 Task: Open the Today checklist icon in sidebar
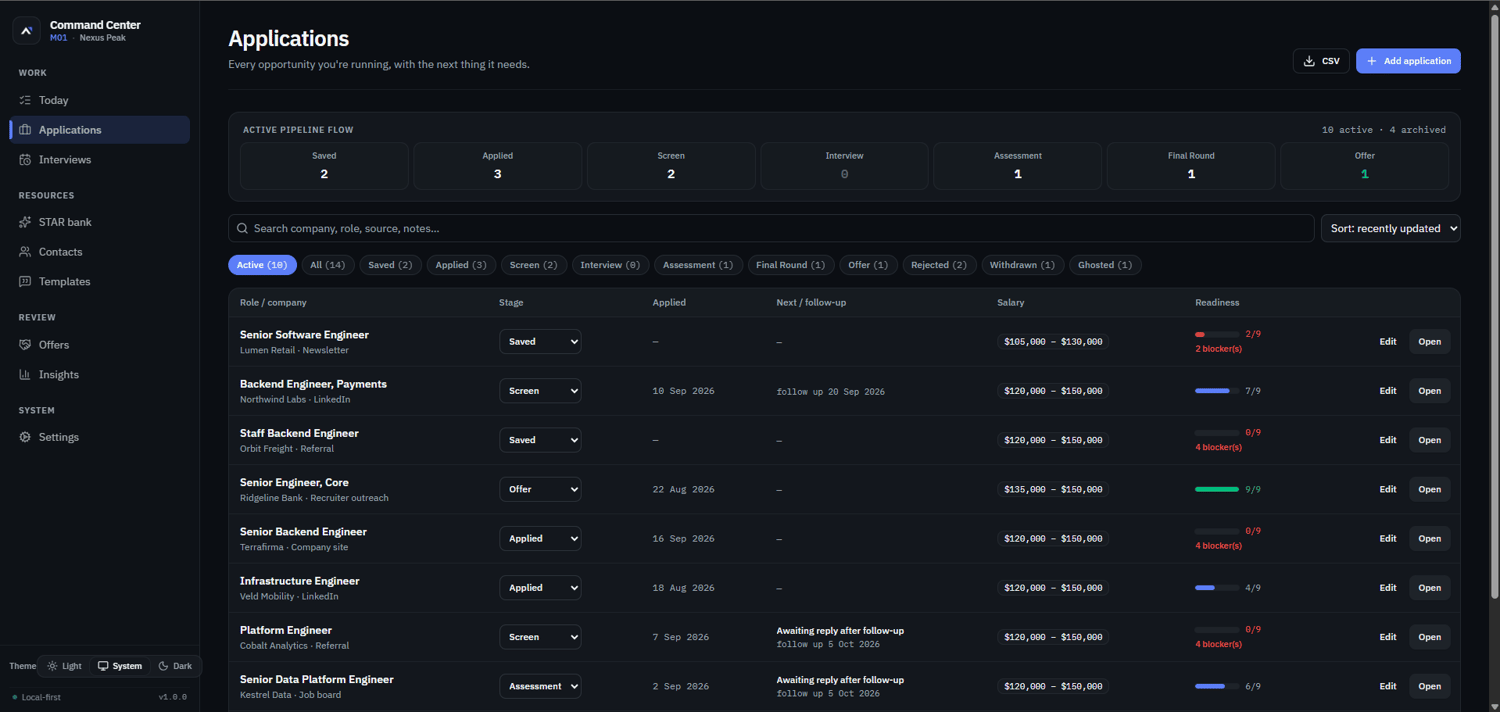25,100
